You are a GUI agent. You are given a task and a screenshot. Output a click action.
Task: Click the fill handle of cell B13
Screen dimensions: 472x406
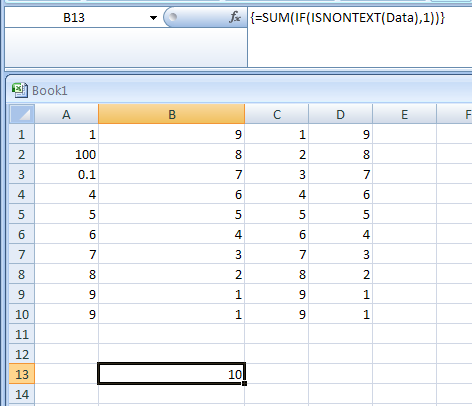245,384
